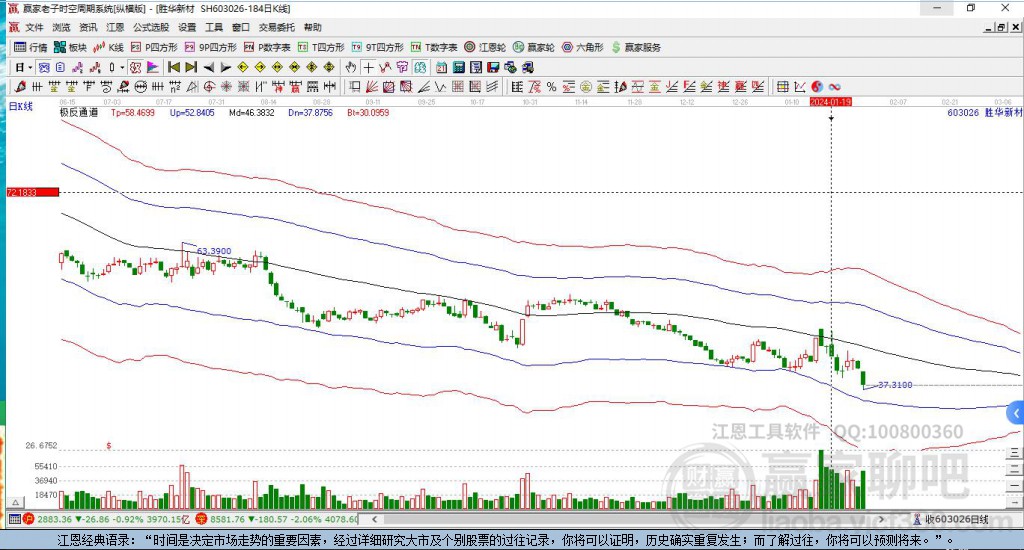
Task: Click the 603026 胜华新材 stock label
Action: [984, 112]
